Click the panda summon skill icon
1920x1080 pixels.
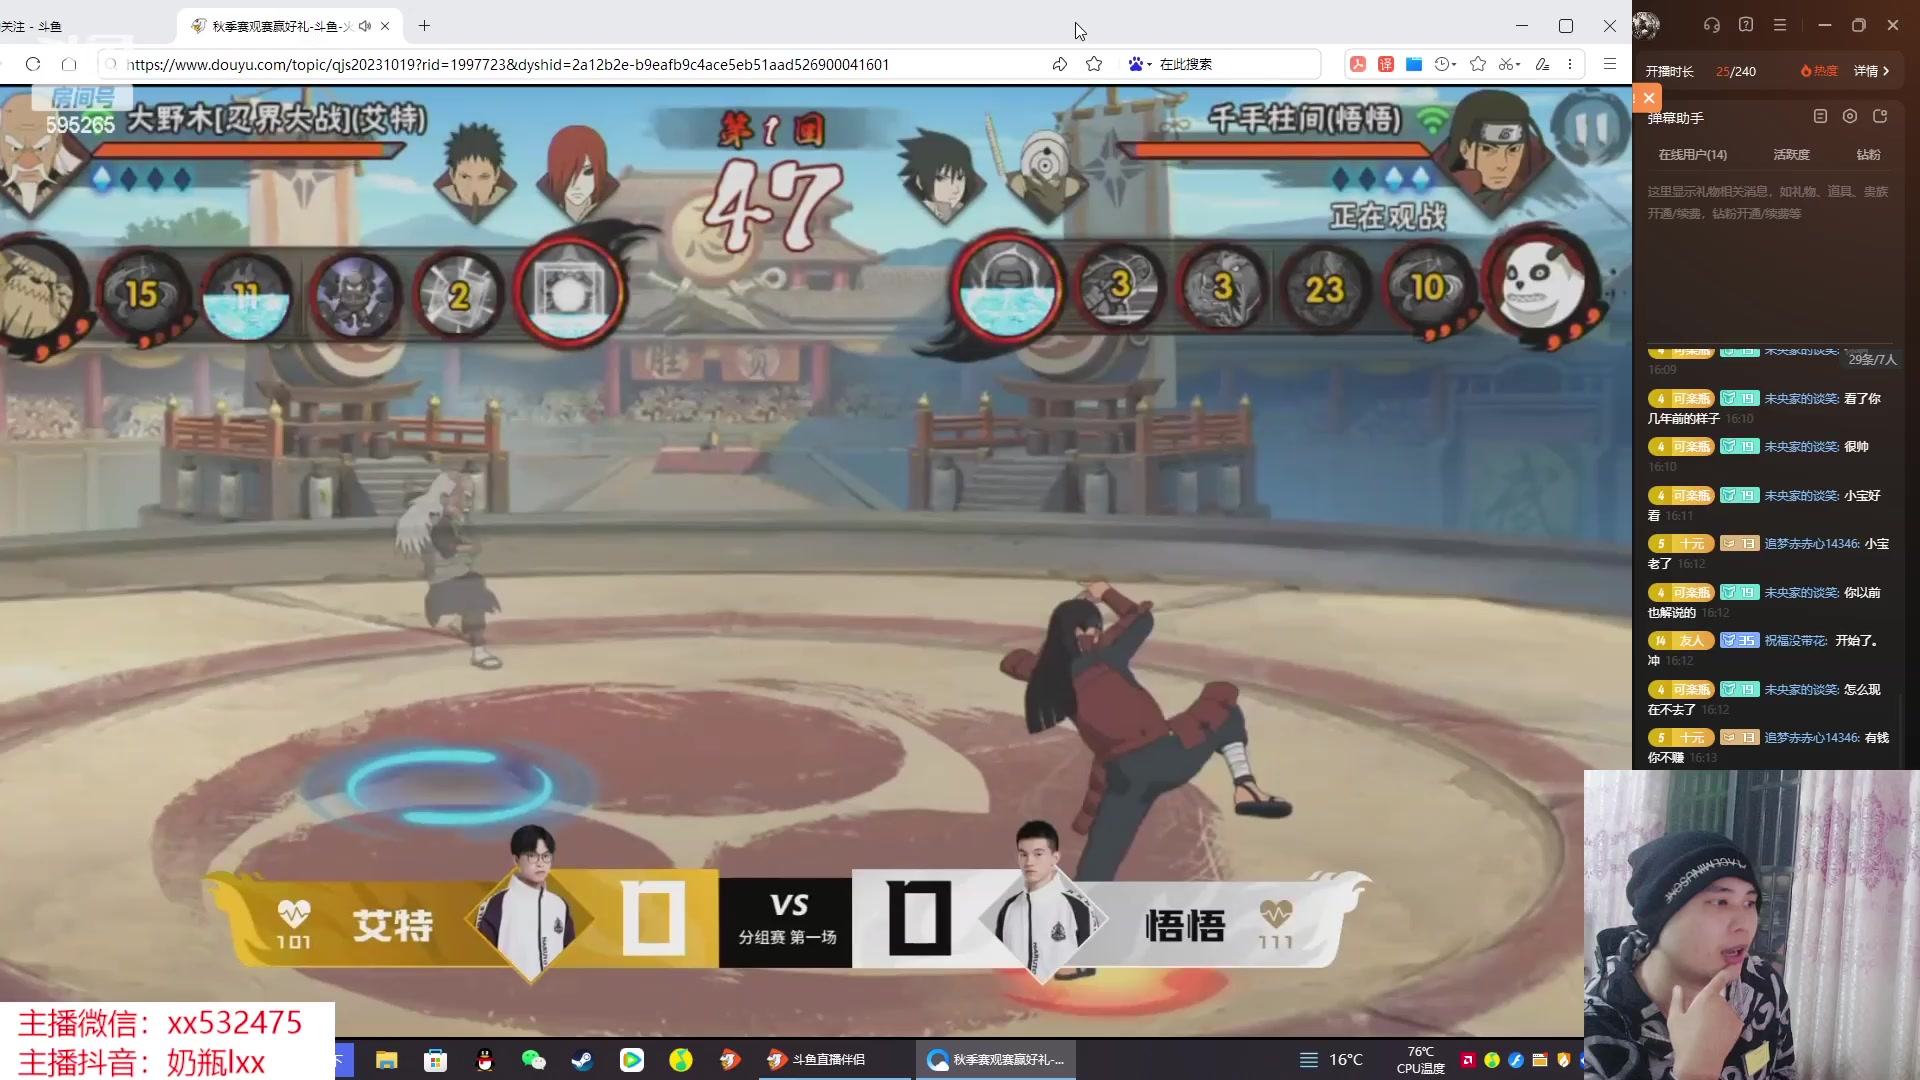point(1540,286)
